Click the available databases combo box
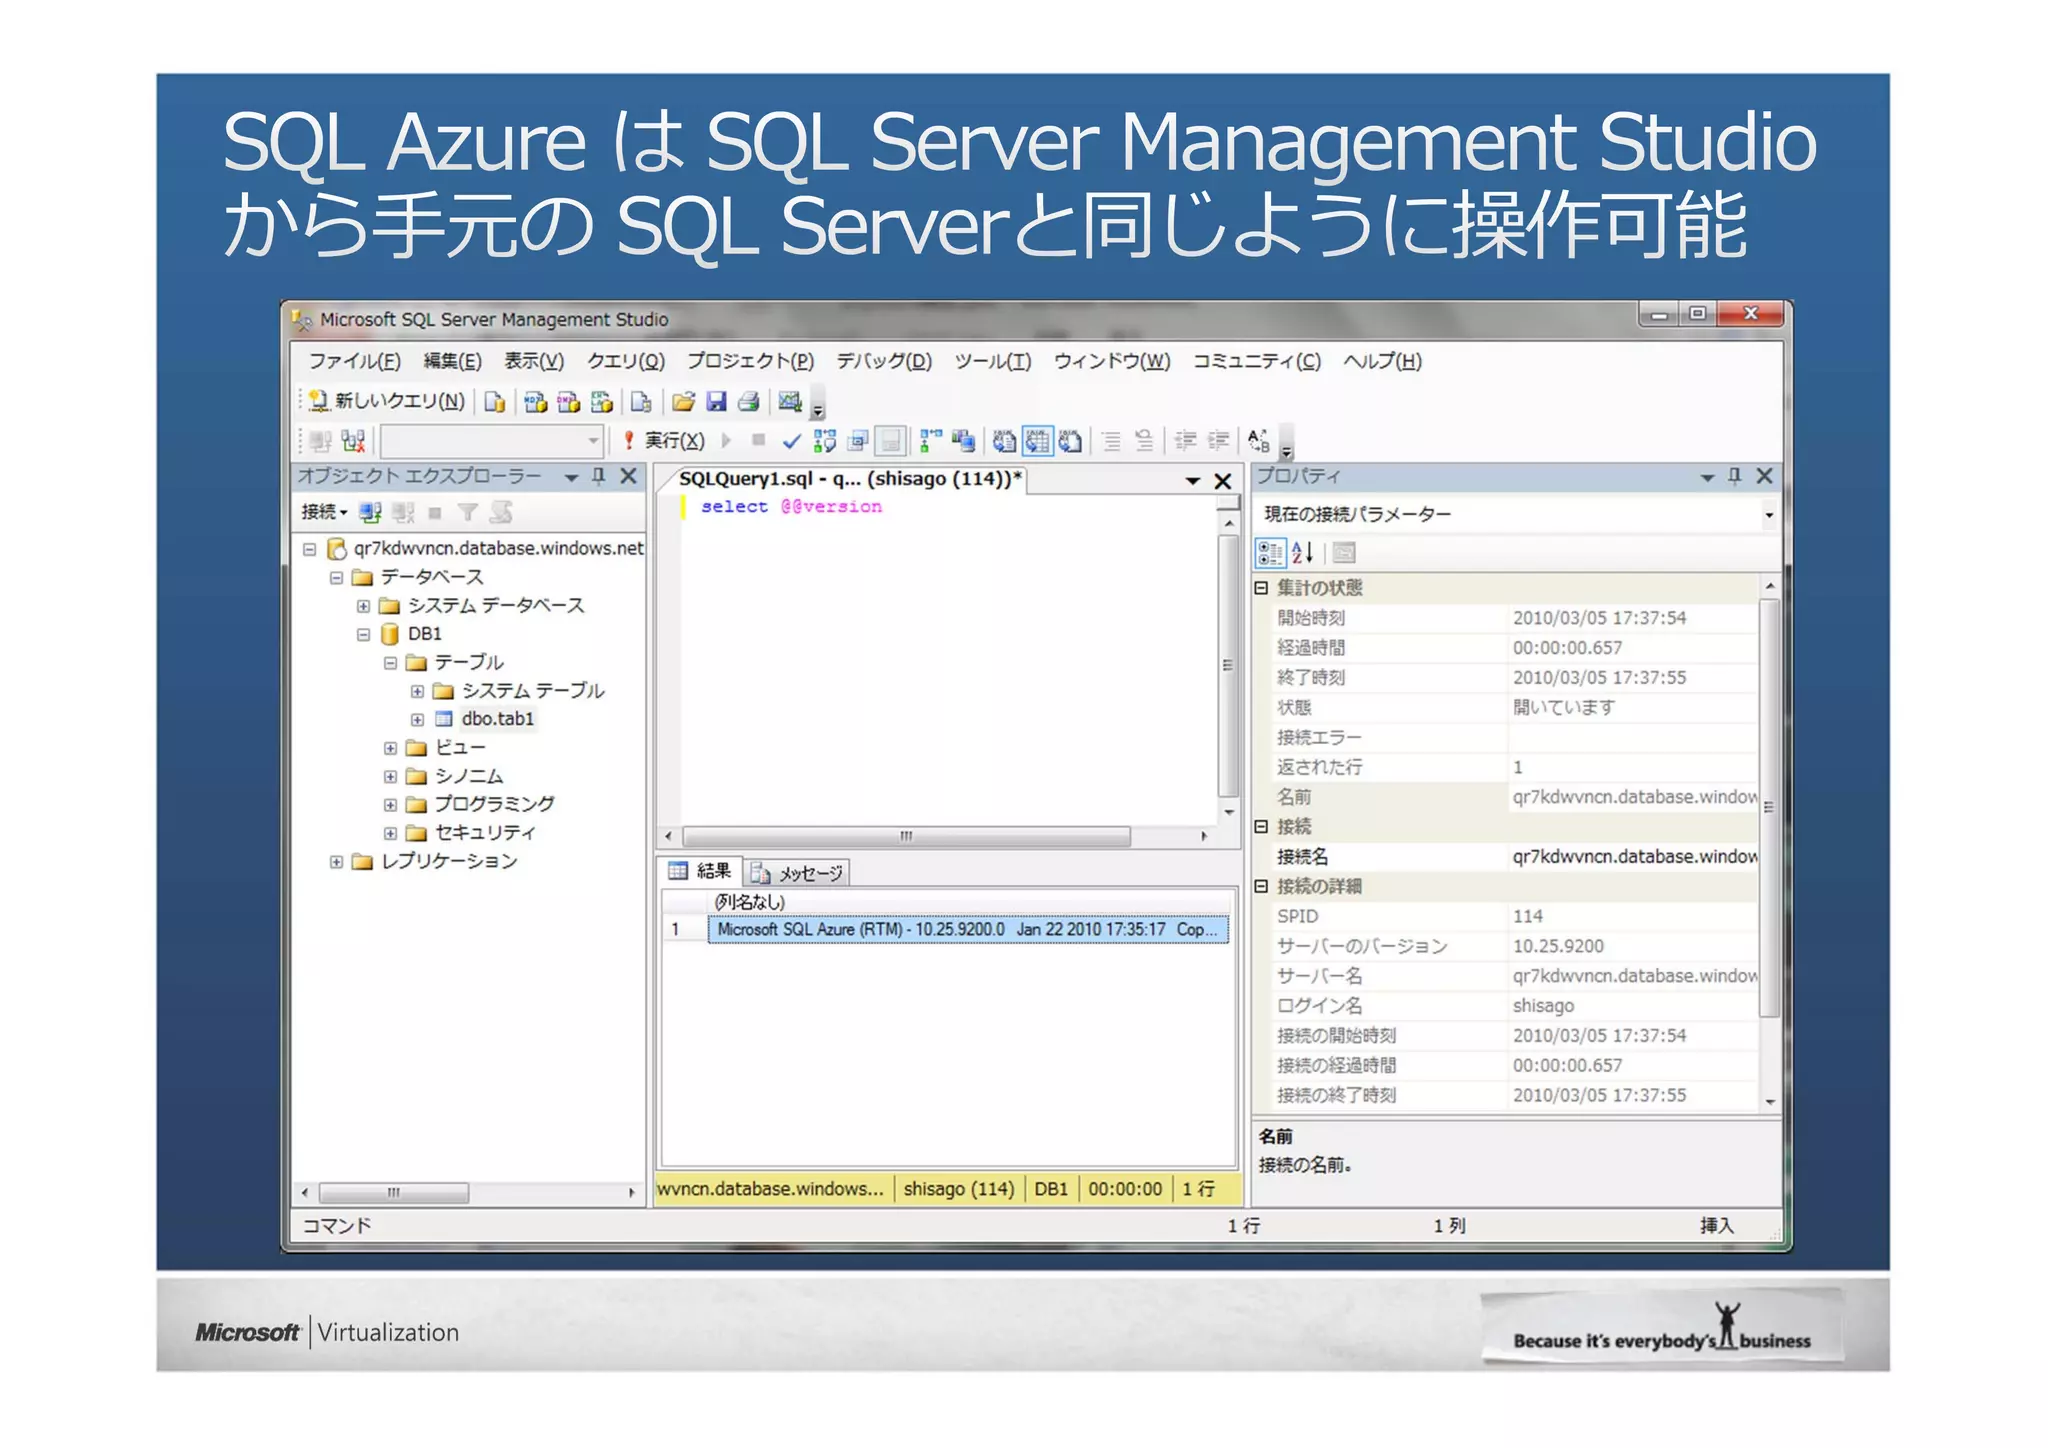Image resolution: width=2048 pixels, height=1448 pixels. pyautogui.click(x=491, y=441)
